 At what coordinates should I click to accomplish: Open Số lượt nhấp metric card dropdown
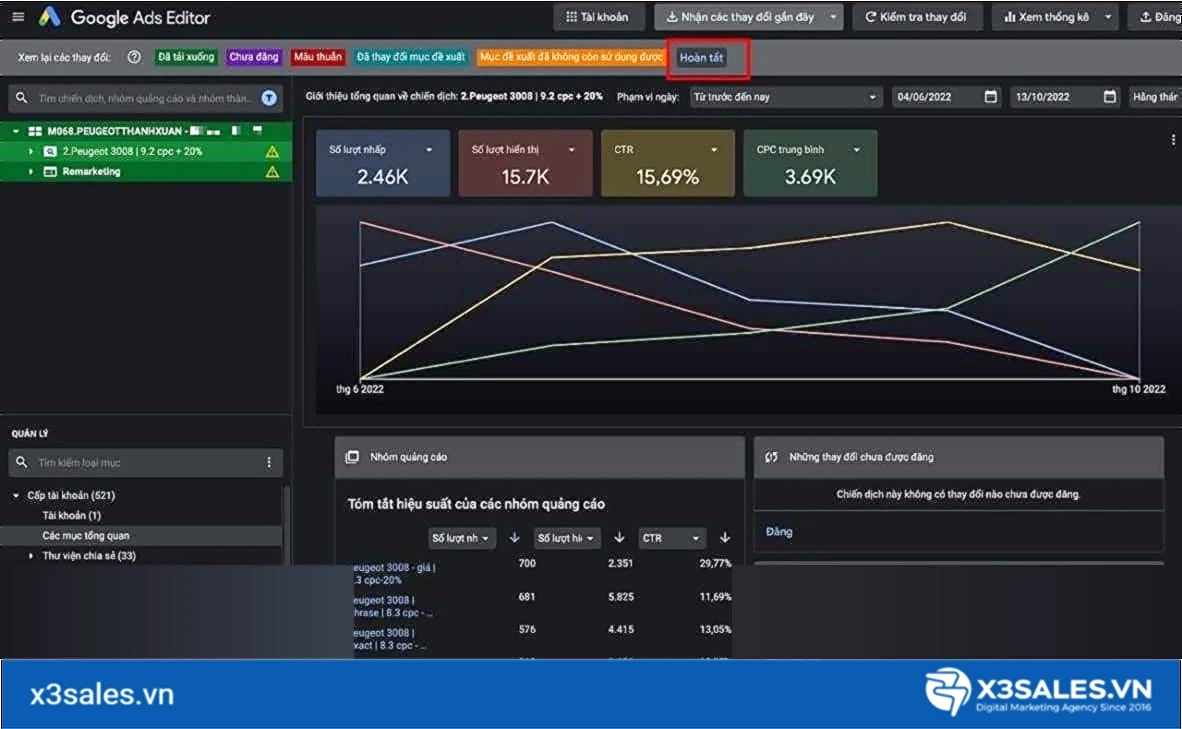point(429,150)
